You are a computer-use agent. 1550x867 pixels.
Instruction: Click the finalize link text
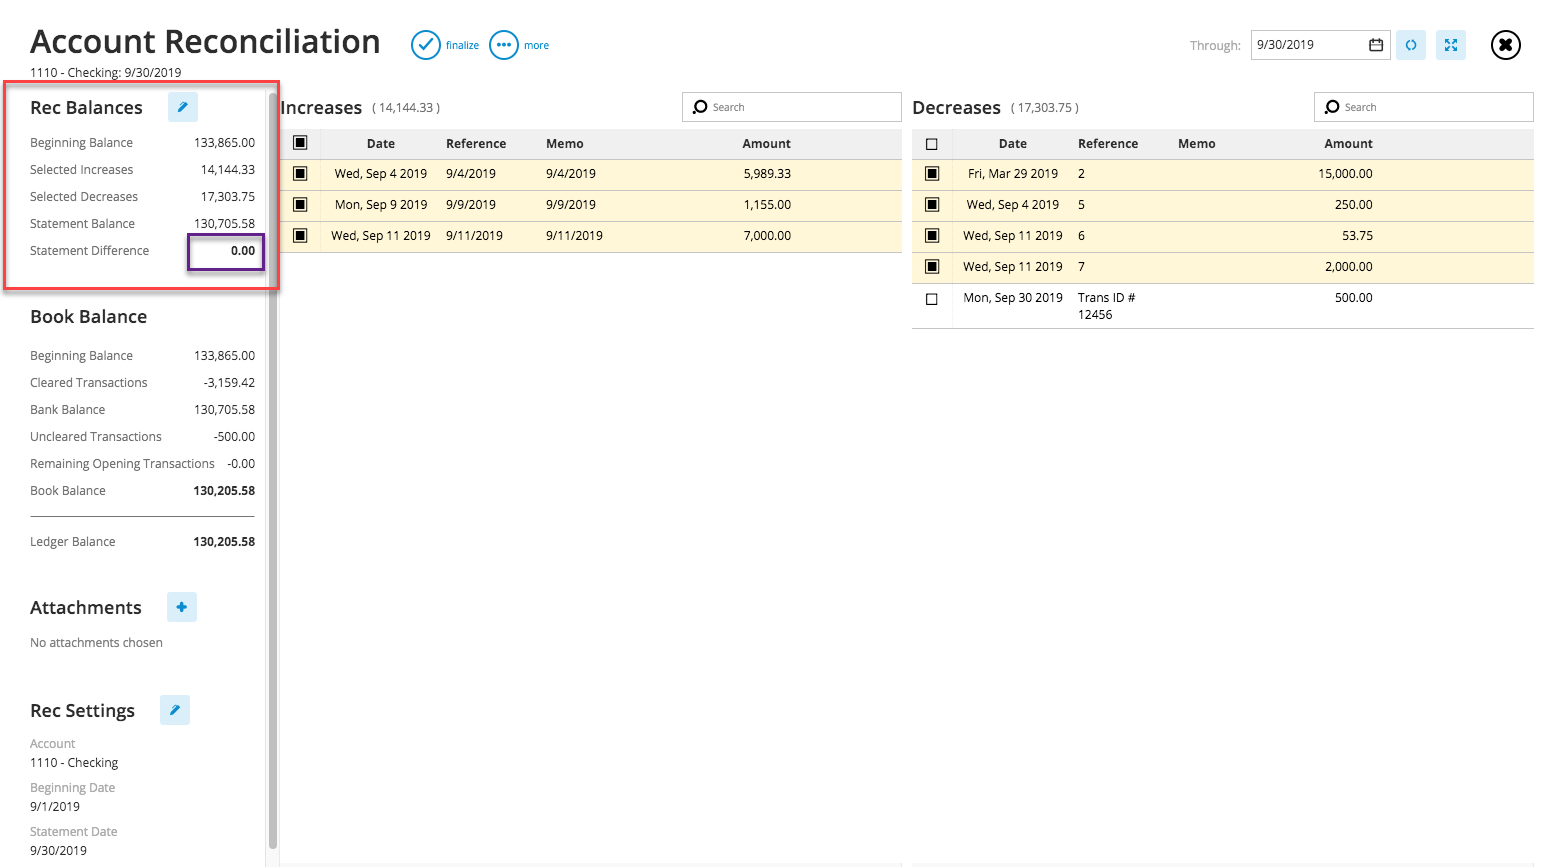[462, 45]
